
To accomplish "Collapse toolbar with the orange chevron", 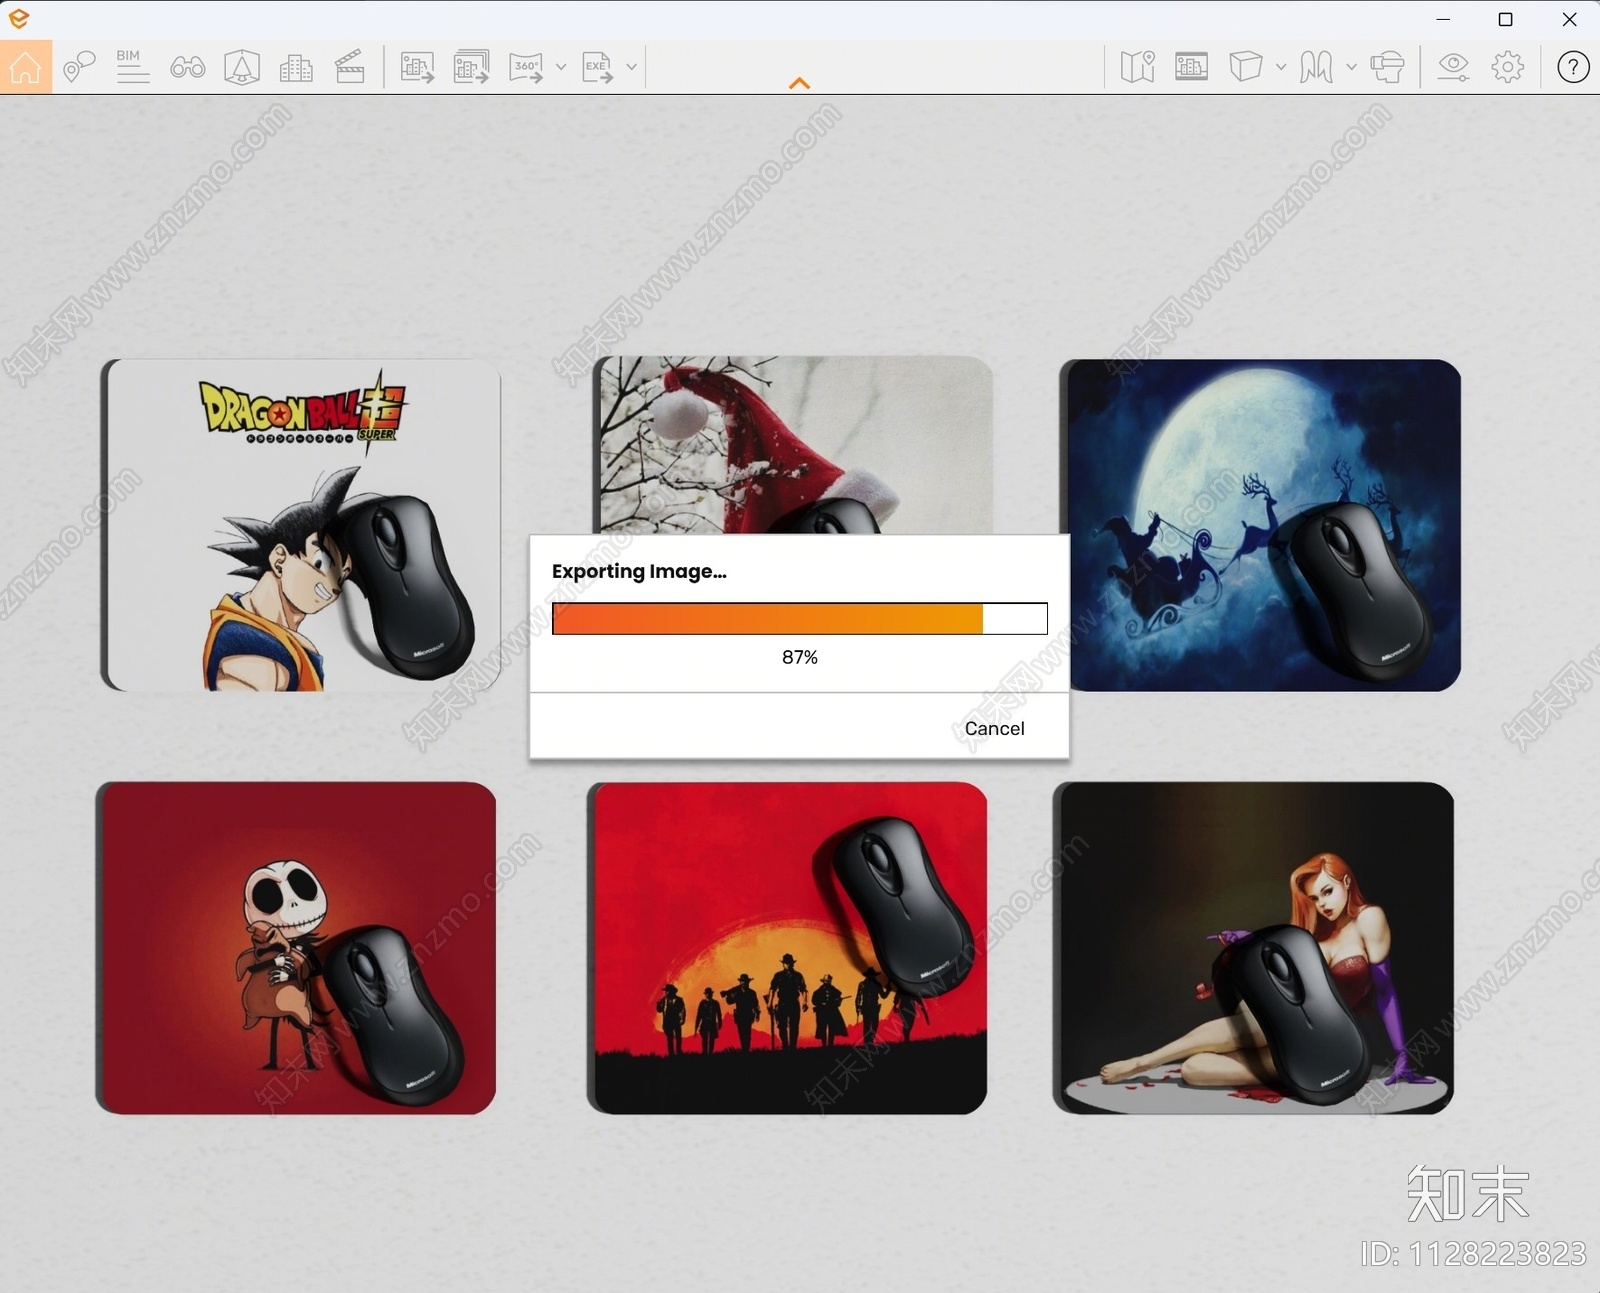I will click(x=799, y=83).
